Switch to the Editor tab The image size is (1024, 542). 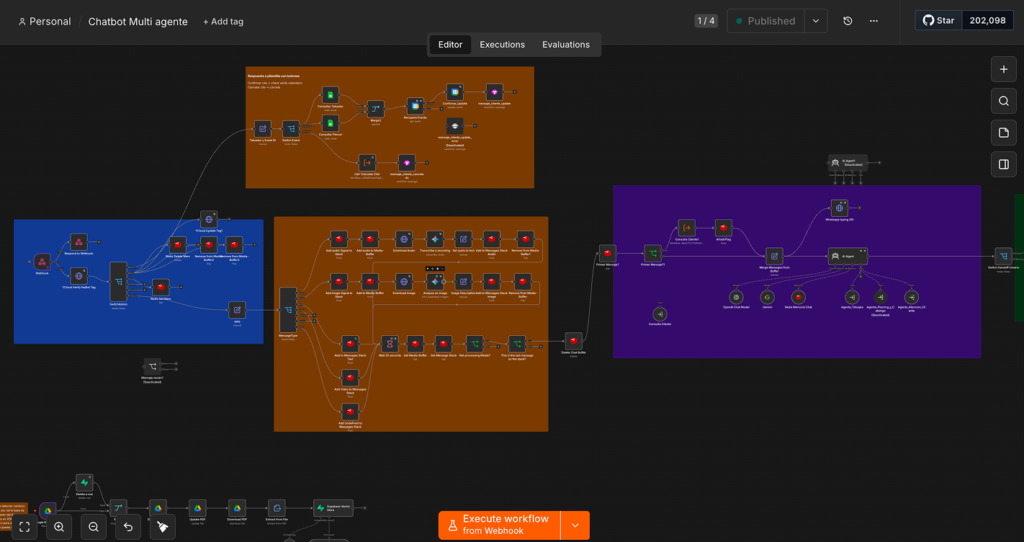click(x=450, y=44)
